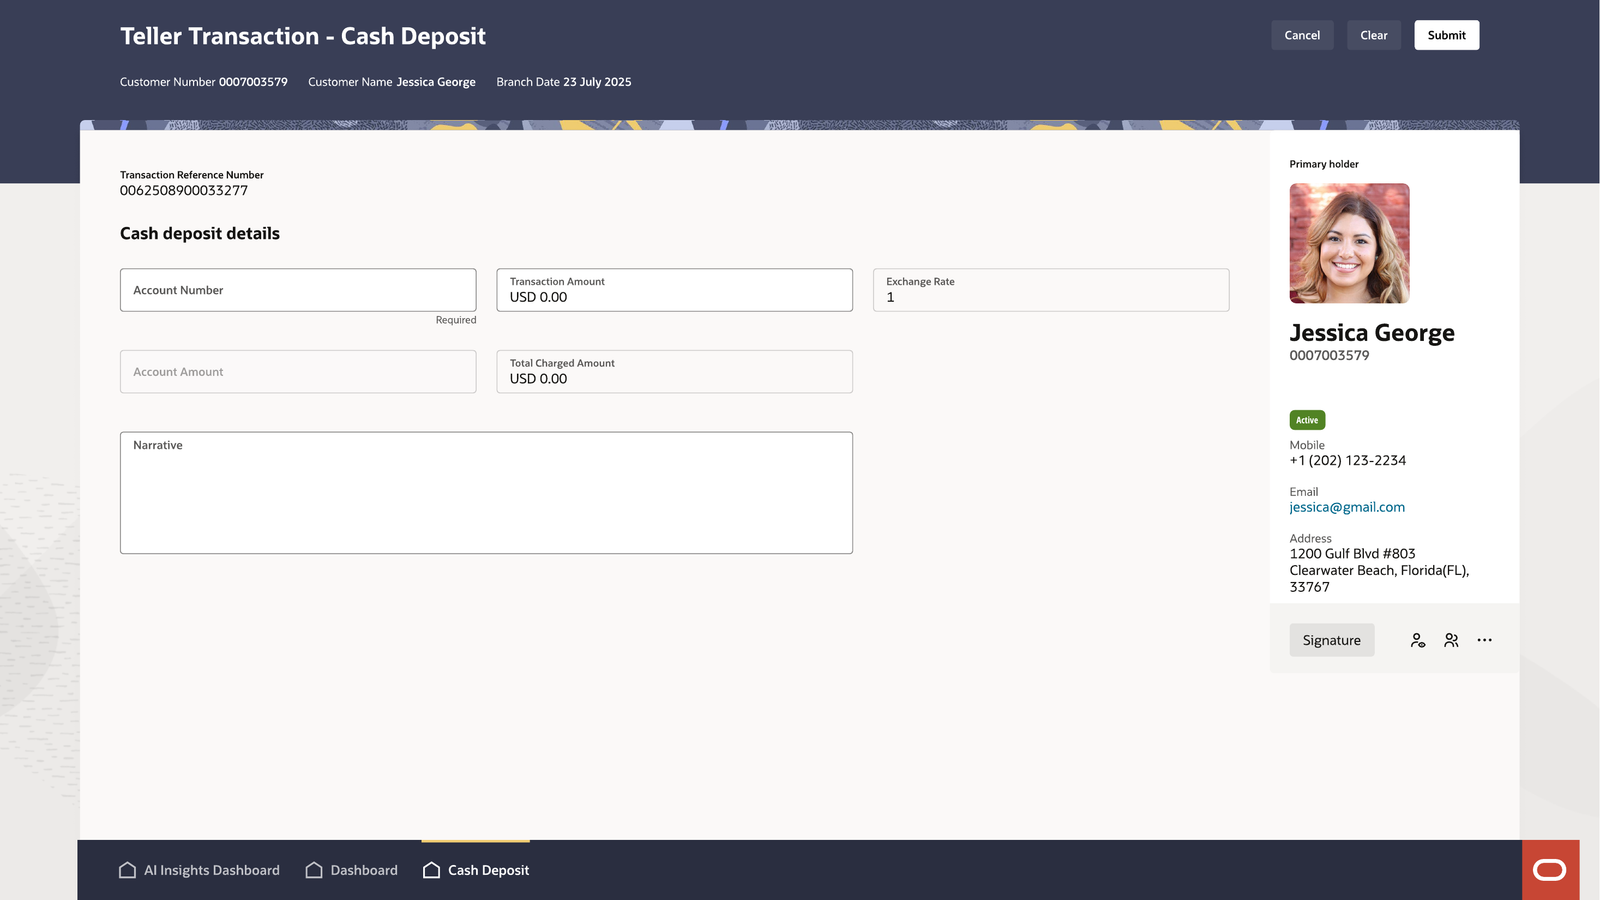Cancel the cash deposit transaction

tap(1302, 35)
